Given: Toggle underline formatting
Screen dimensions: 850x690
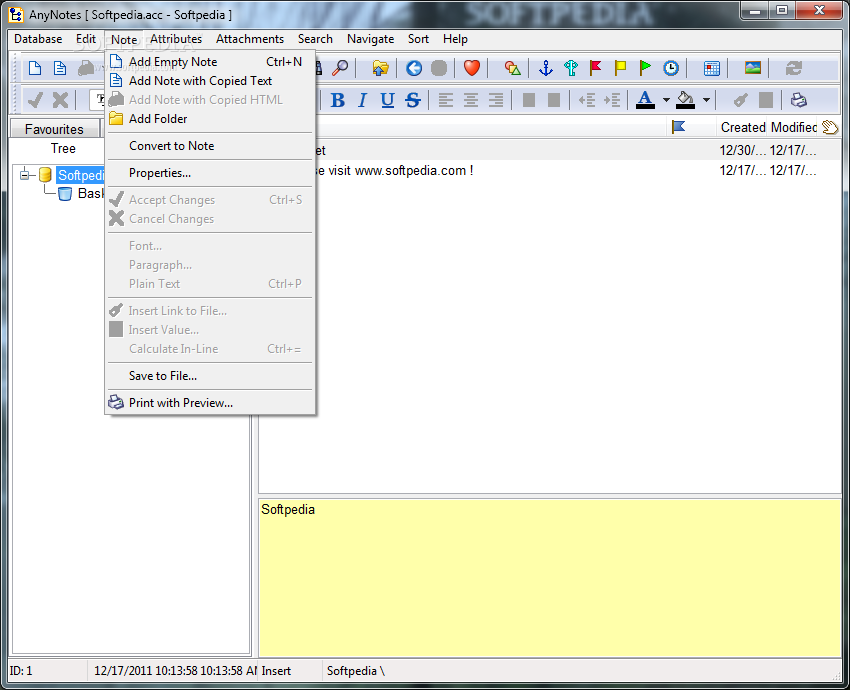Looking at the screenshot, I should [x=387, y=100].
